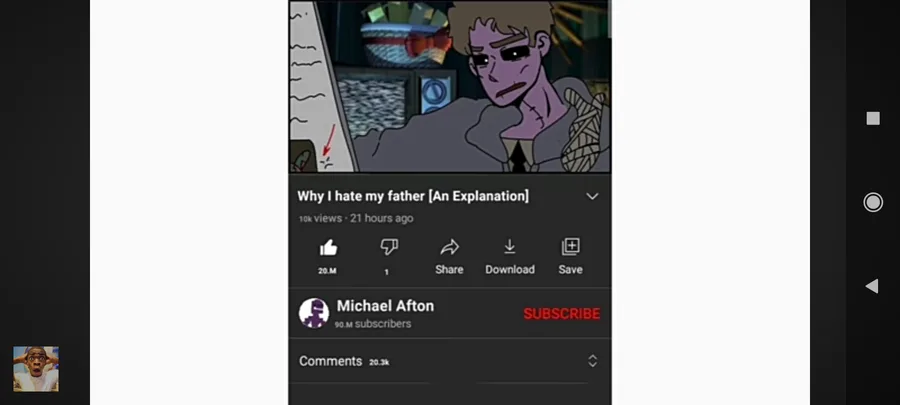Click the shocked face thumbnail in corner
This screenshot has width=900, height=405.
(36, 369)
